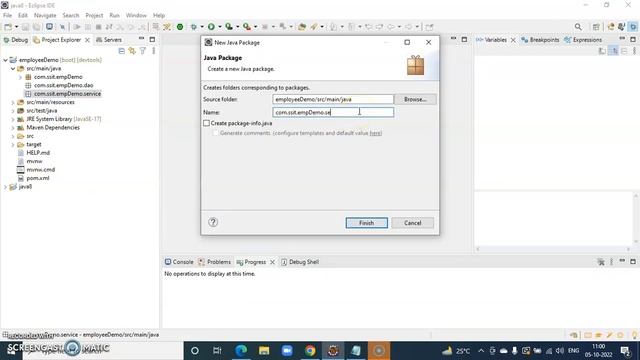Switch to the Expressions tab
This screenshot has width=640, height=360.
pyautogui.click(x=583, y=40)
